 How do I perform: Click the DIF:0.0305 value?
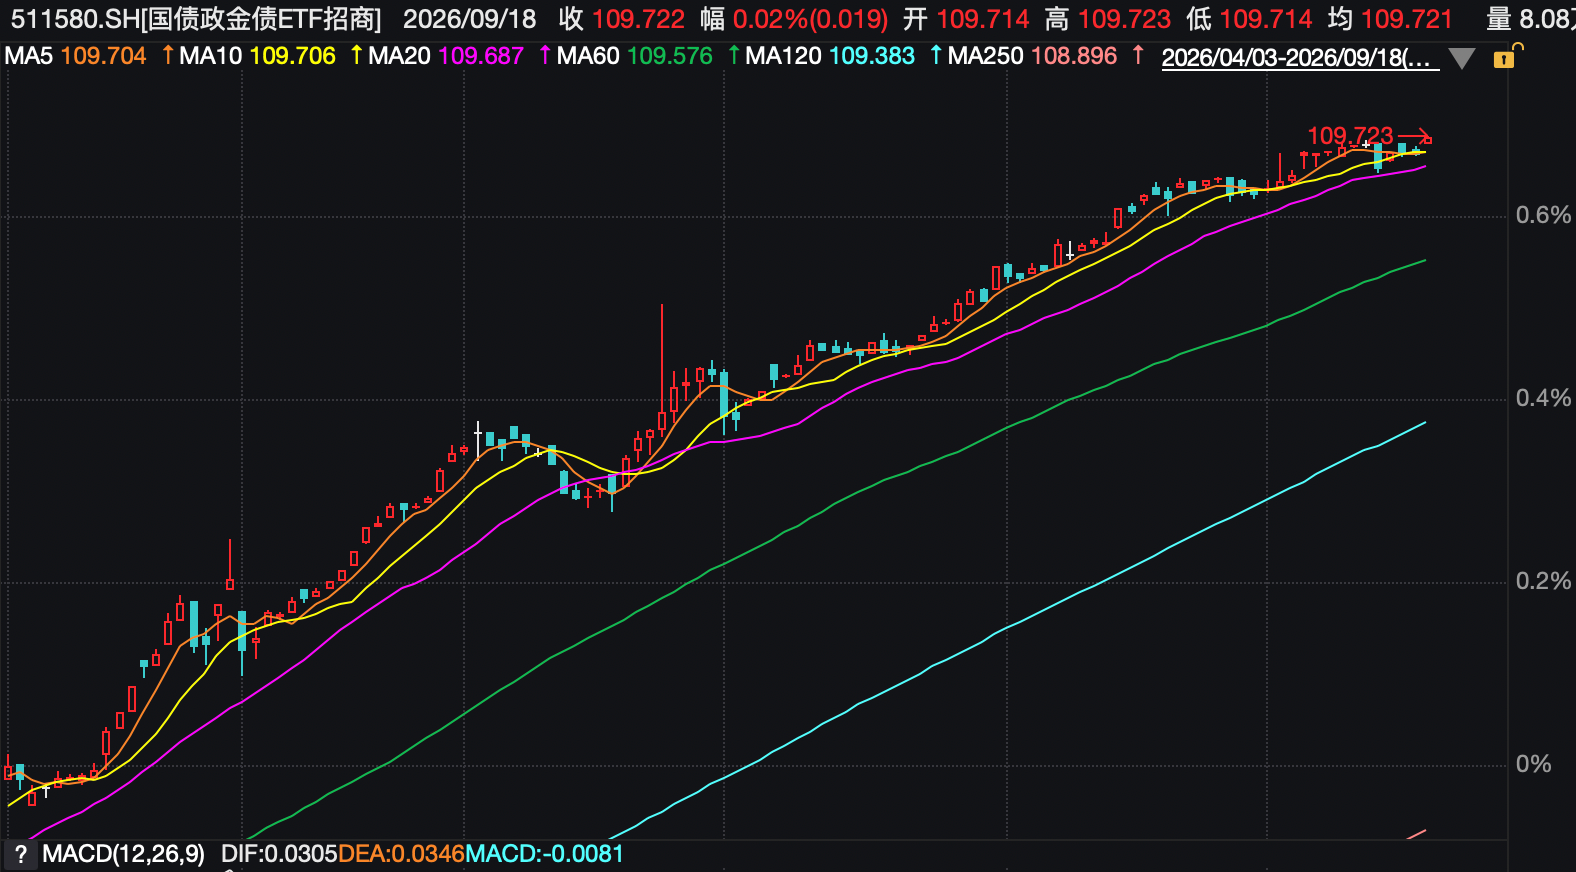click(x=279, y=854)
